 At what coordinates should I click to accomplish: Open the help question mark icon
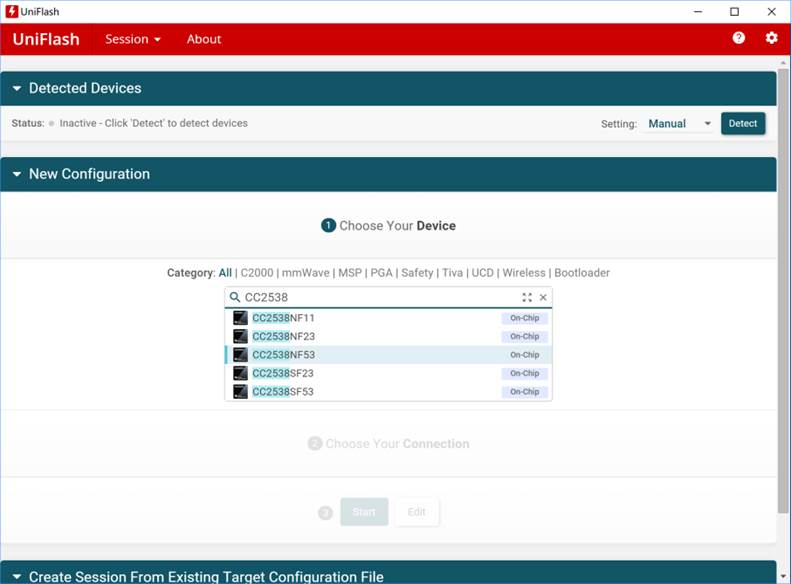pos(739,38)
